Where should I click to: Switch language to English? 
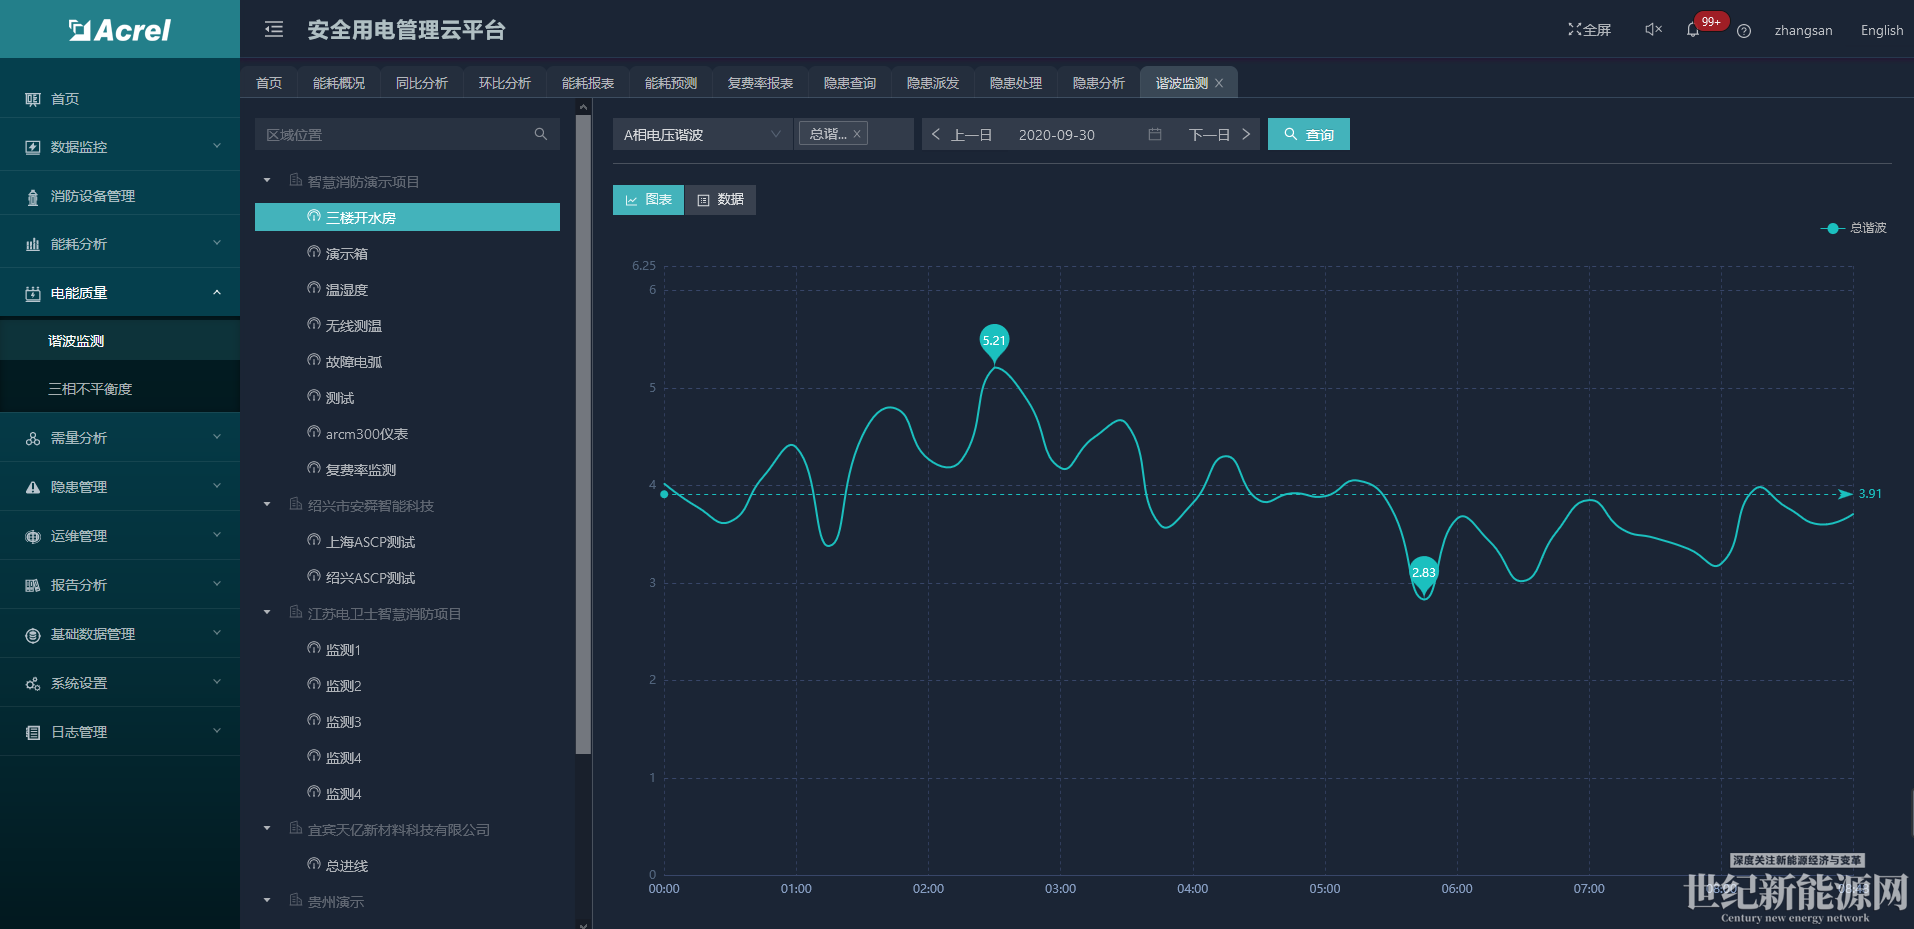tap(1882, 30)
